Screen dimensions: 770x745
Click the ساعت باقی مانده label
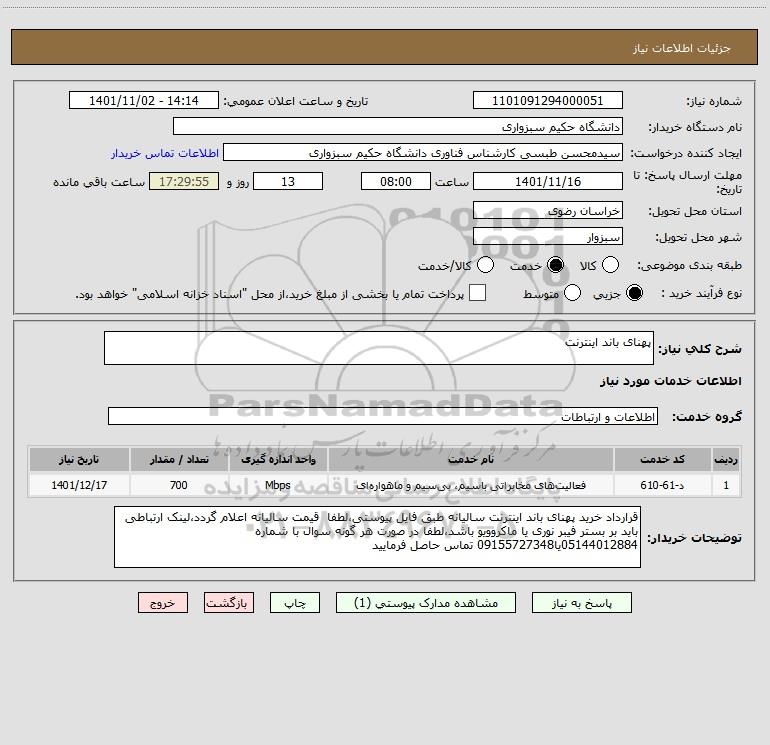coord(99,182)
